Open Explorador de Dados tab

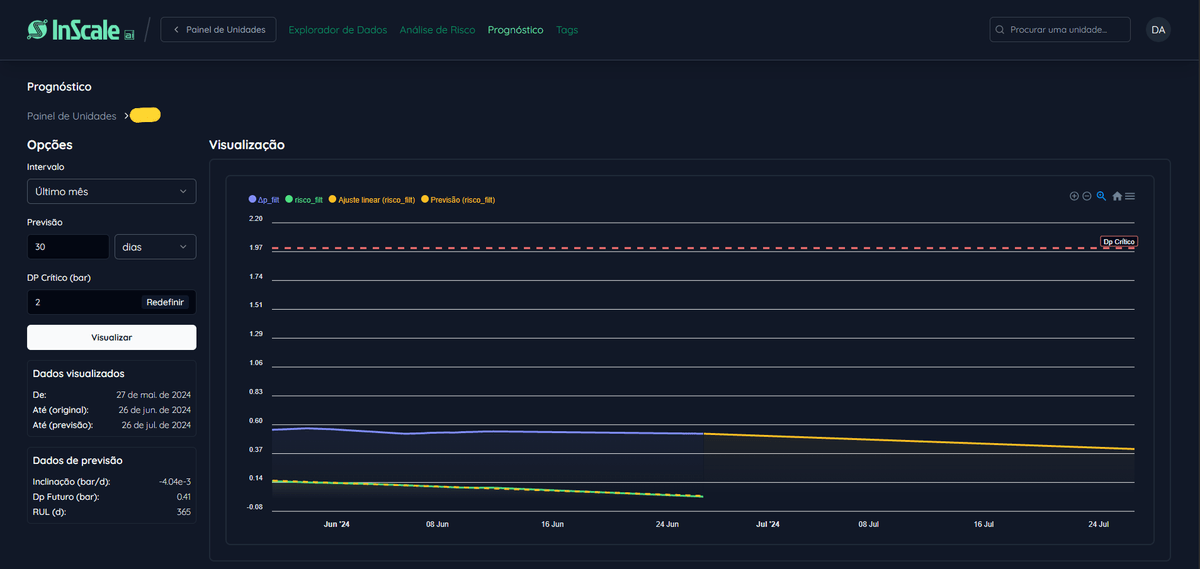[338, 30]
